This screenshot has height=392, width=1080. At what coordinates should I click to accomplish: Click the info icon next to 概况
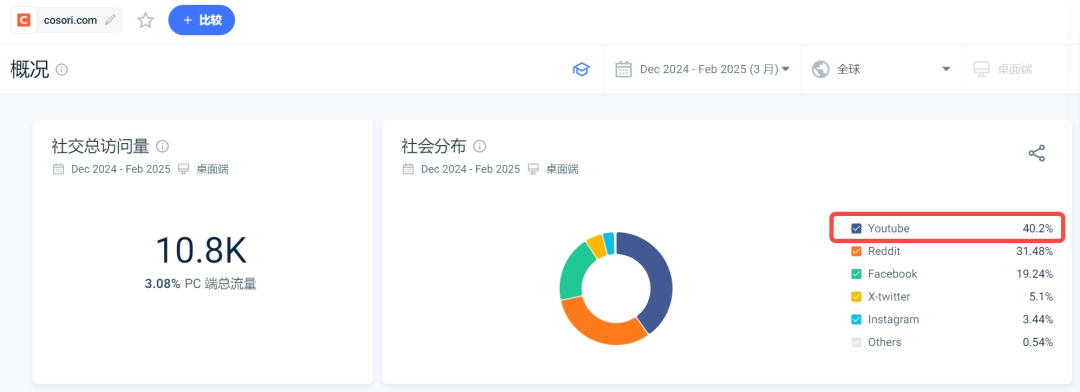tap(62, 70)
